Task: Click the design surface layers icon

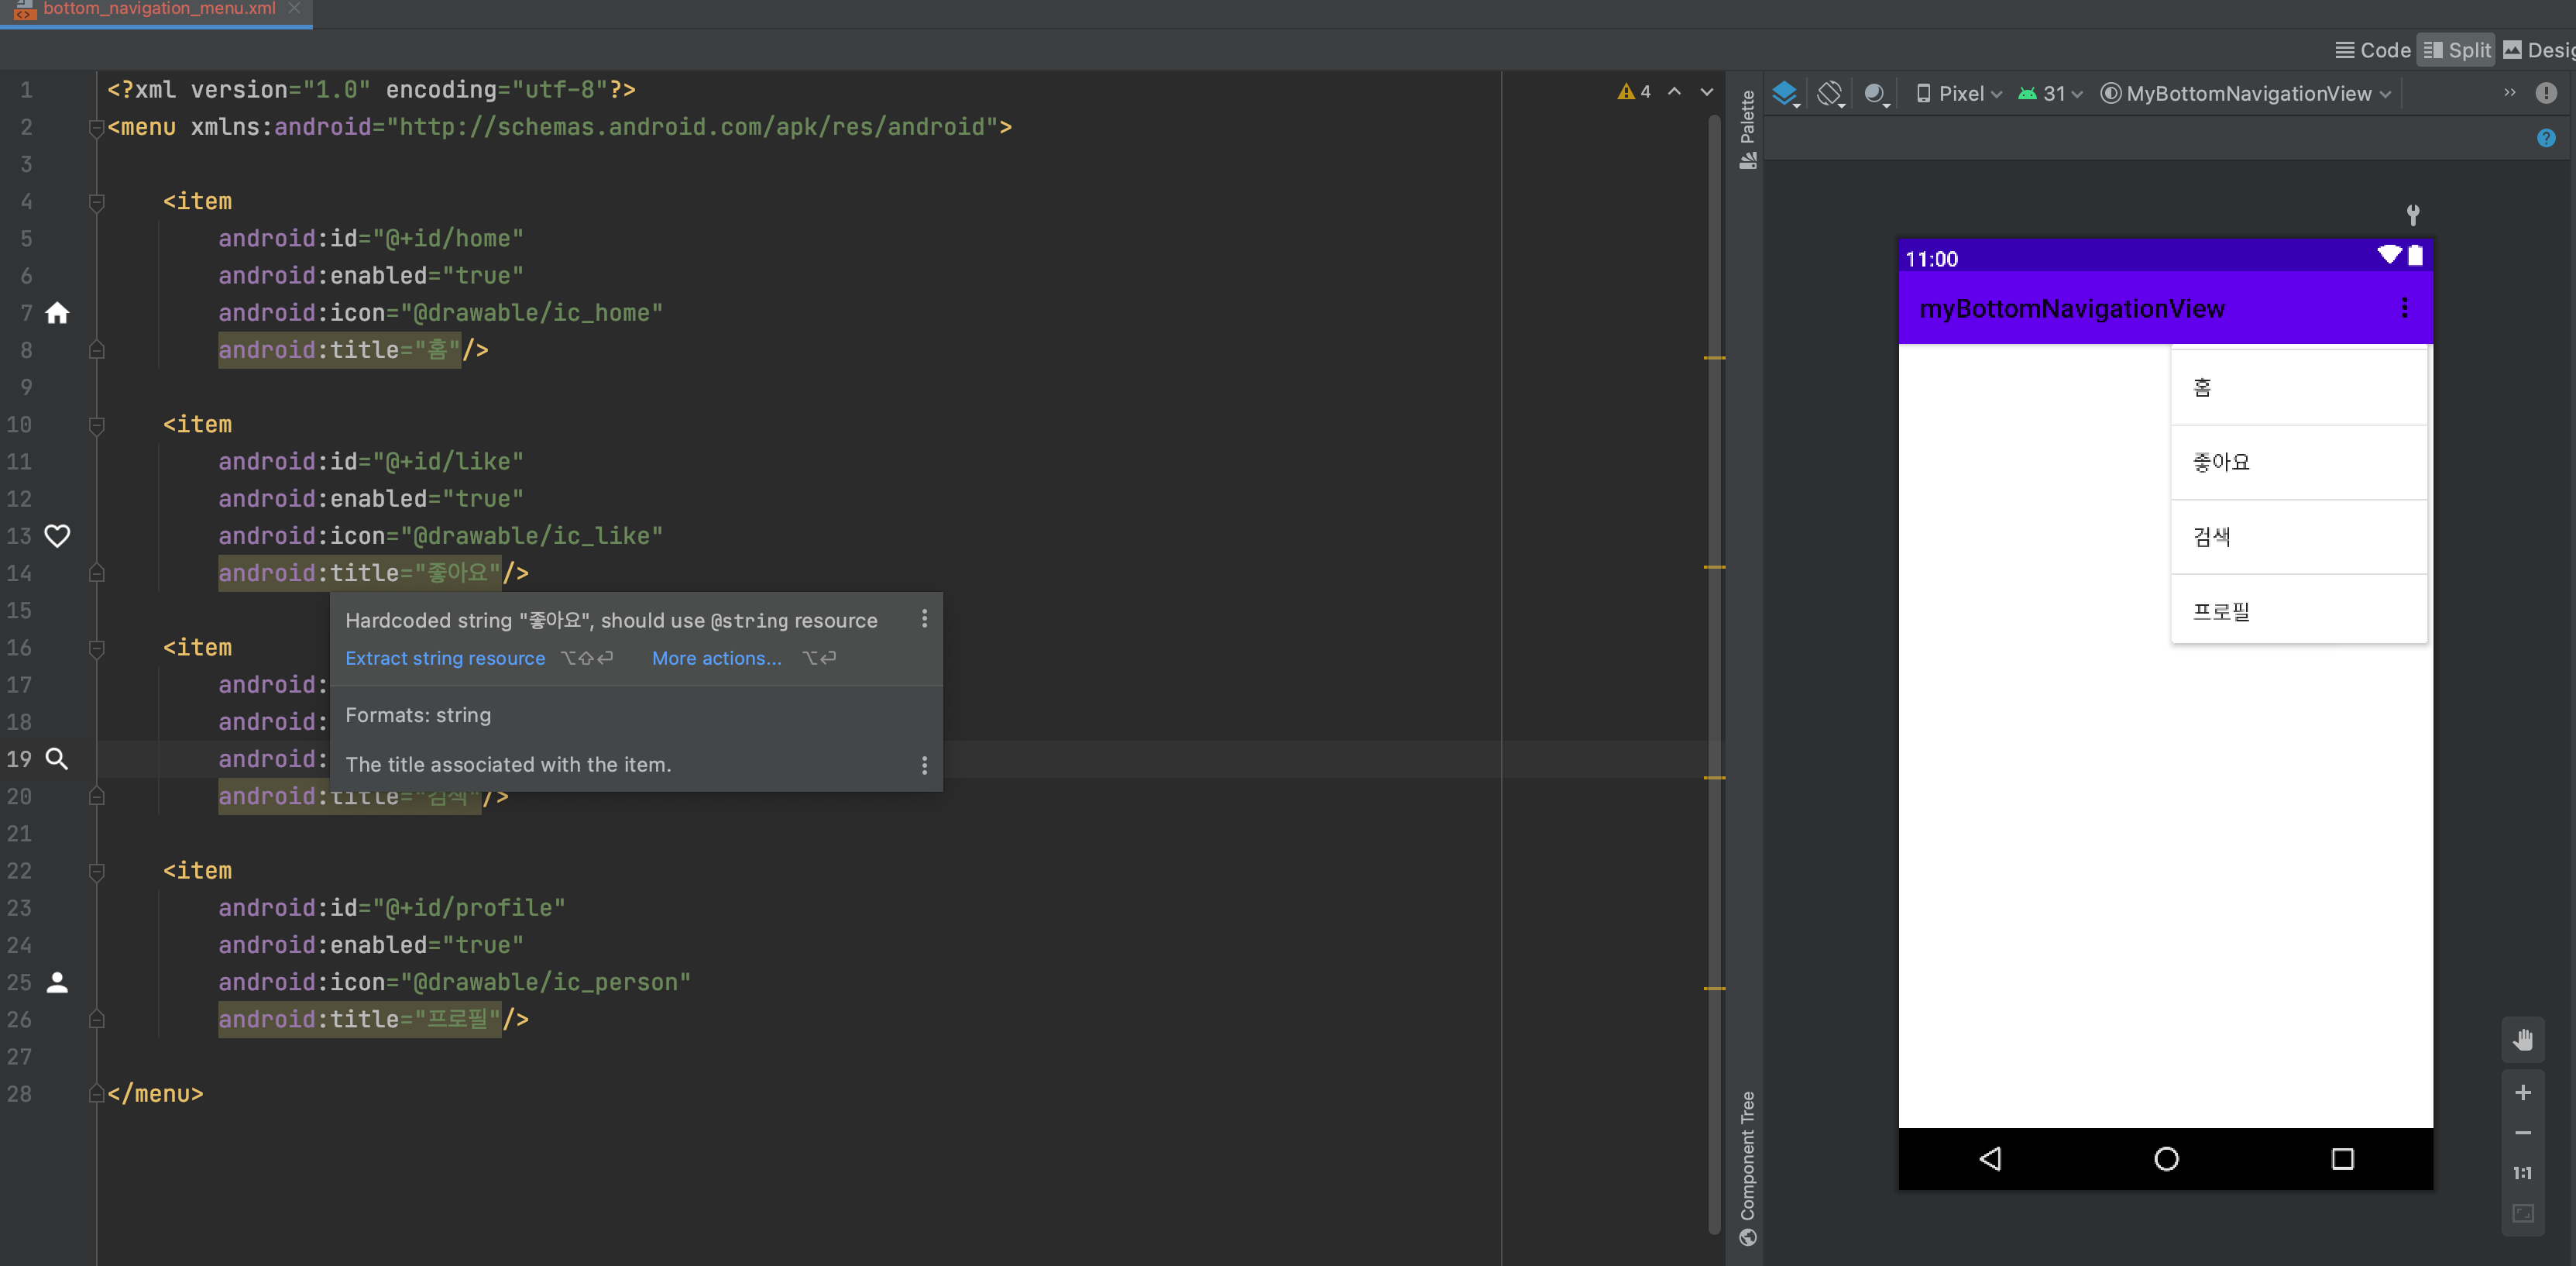Action: coord(1784,93)
